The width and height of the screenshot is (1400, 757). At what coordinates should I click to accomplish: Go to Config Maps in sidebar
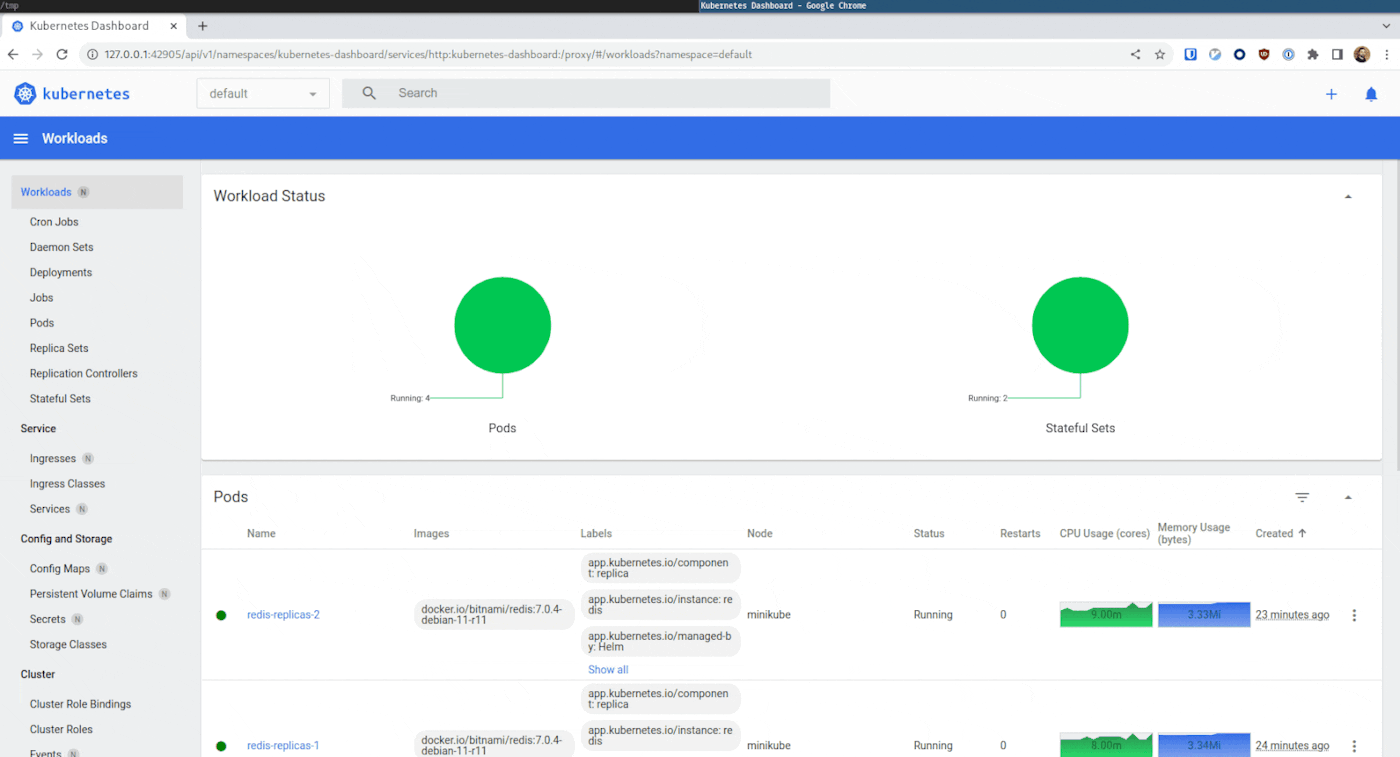60,568
